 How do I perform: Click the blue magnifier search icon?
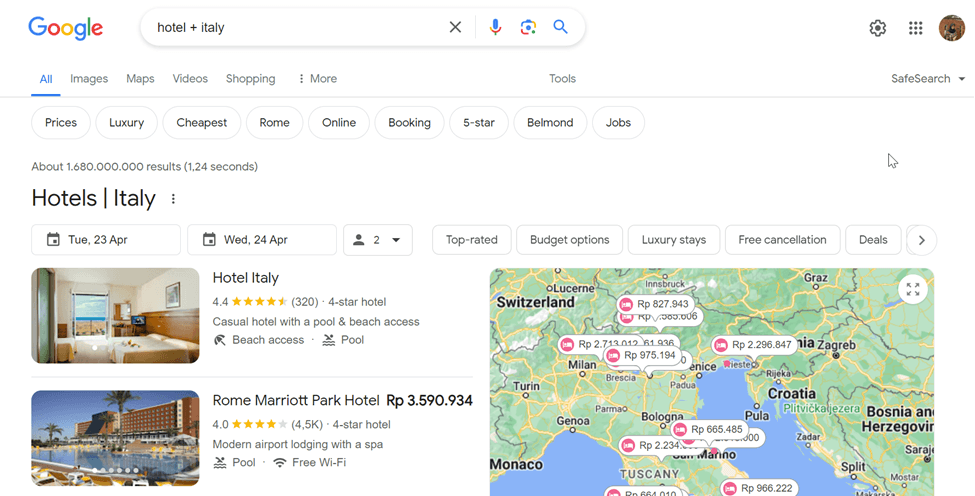tap(560, 27)
